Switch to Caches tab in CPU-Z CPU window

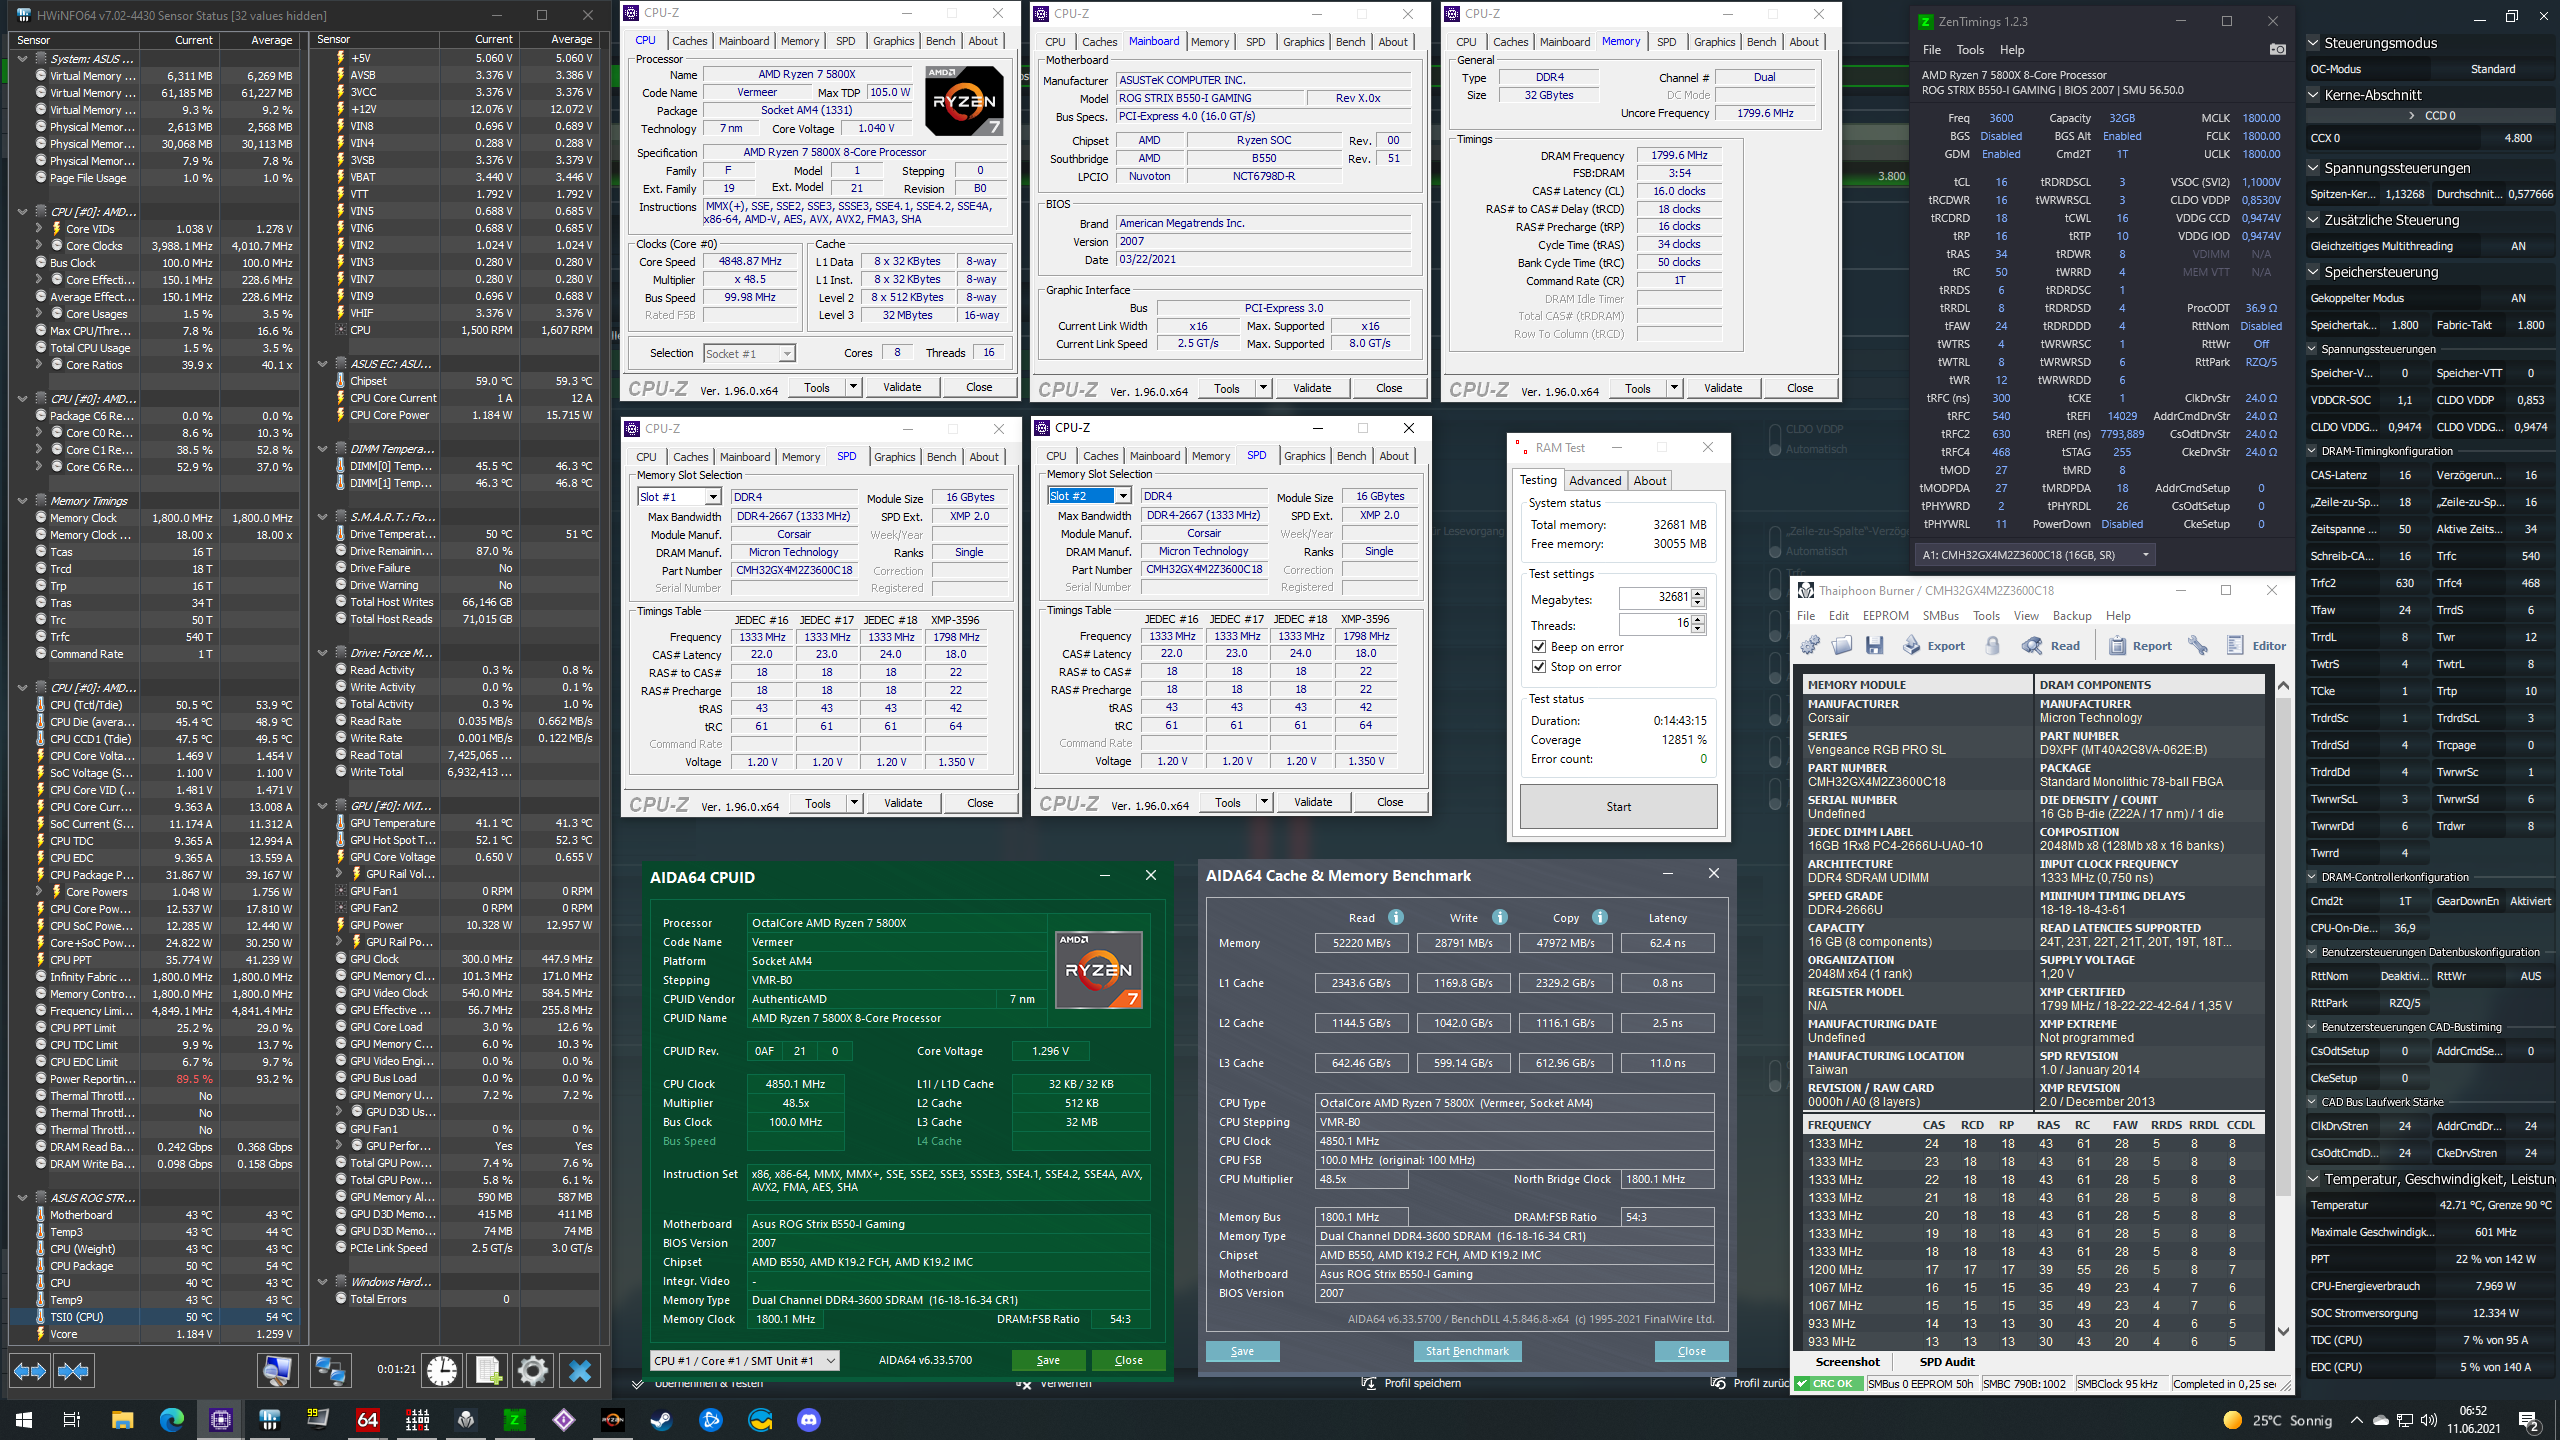[x=689, y=41]
